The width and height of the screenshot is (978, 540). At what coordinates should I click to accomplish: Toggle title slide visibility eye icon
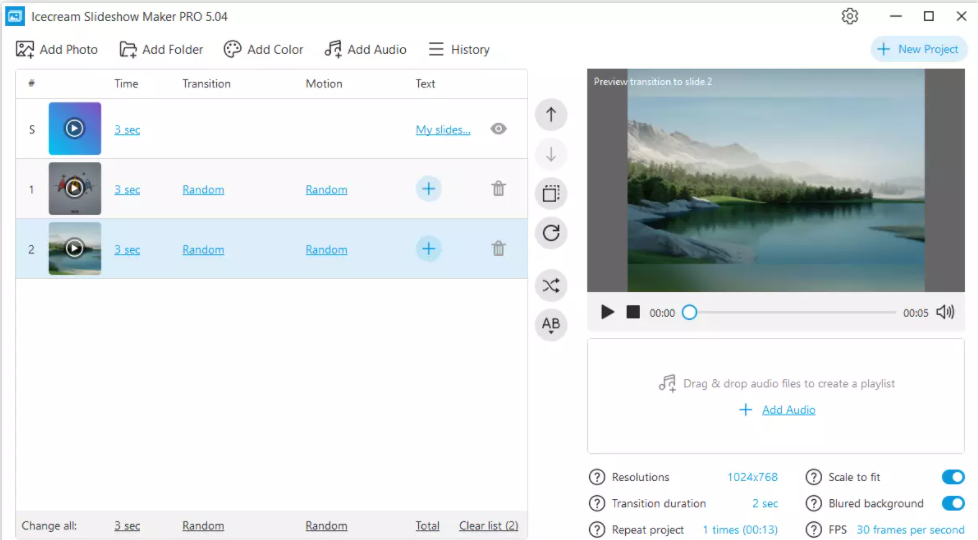click(498, 129)
